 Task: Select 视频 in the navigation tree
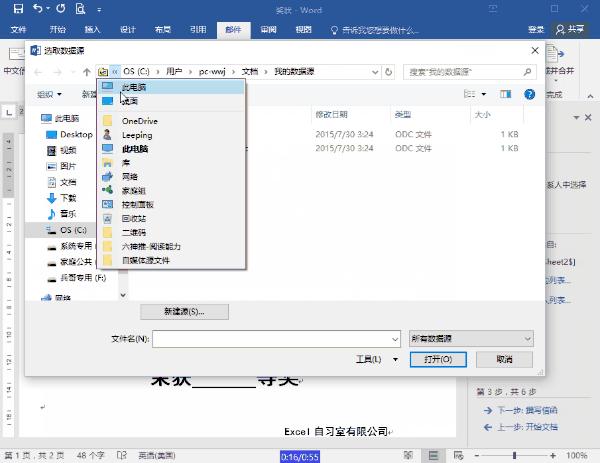point(61,150)
